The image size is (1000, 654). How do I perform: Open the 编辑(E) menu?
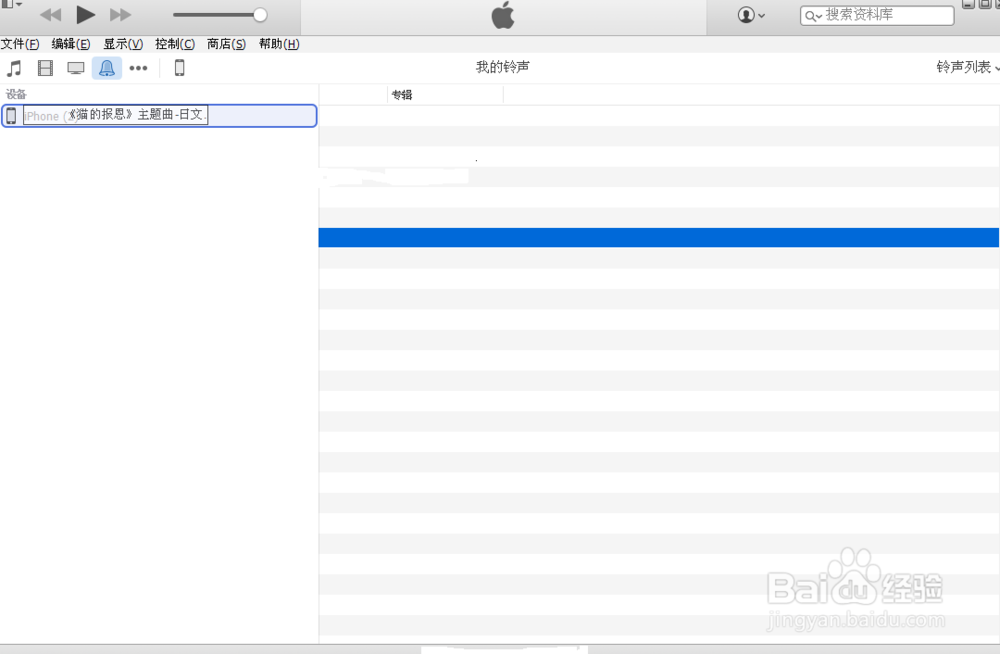[x=71, y=44]
